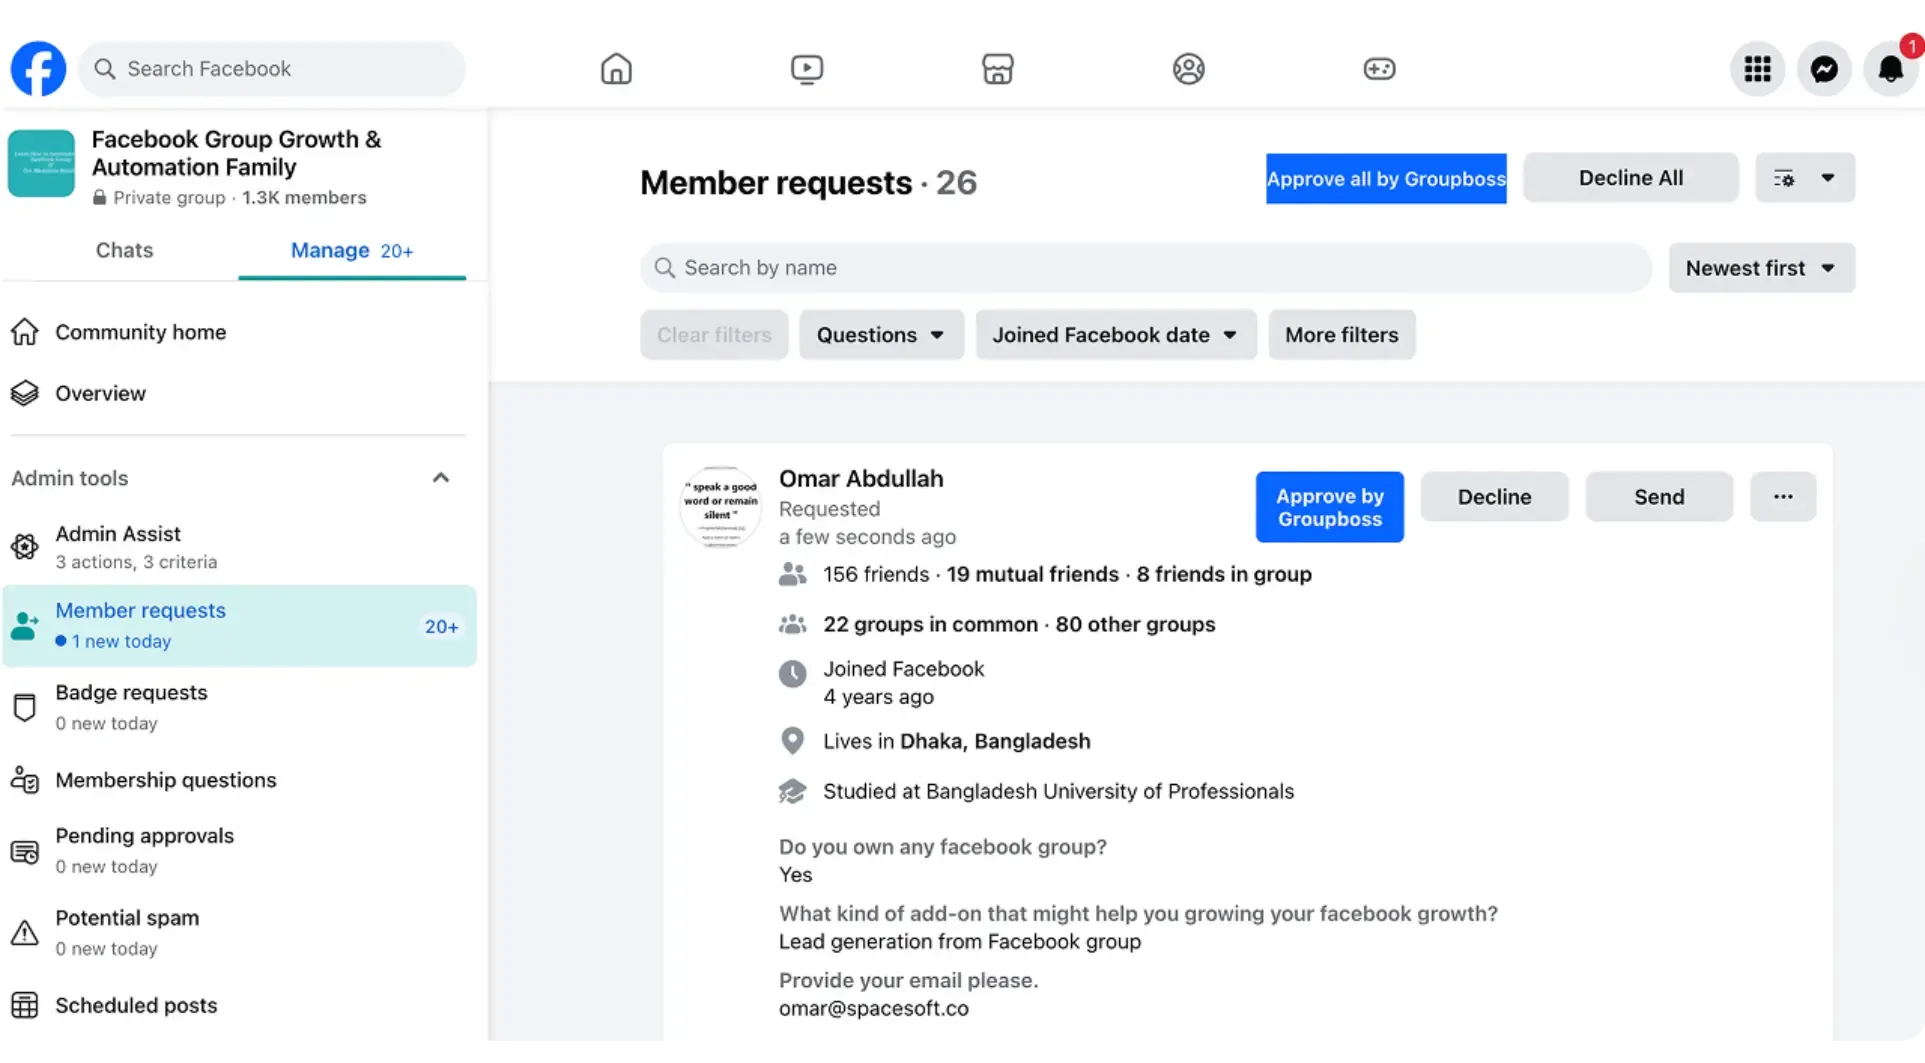Image resolution: width=1925 pixels, height=1063 pixels.
Task: Click the Potential spam warning icon
Action: [25, 933]
